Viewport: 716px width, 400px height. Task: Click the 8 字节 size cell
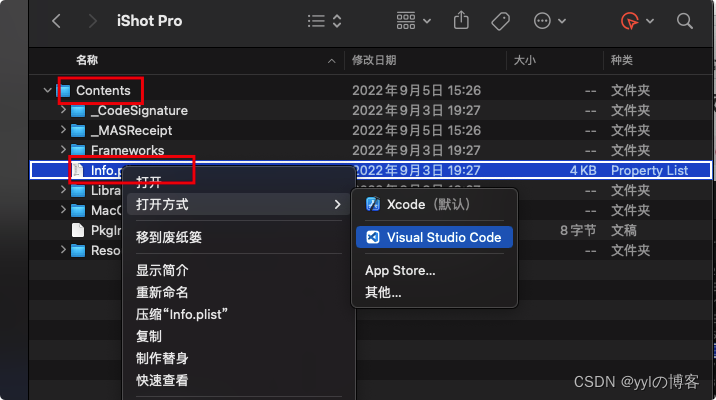(x=578, y=230)
